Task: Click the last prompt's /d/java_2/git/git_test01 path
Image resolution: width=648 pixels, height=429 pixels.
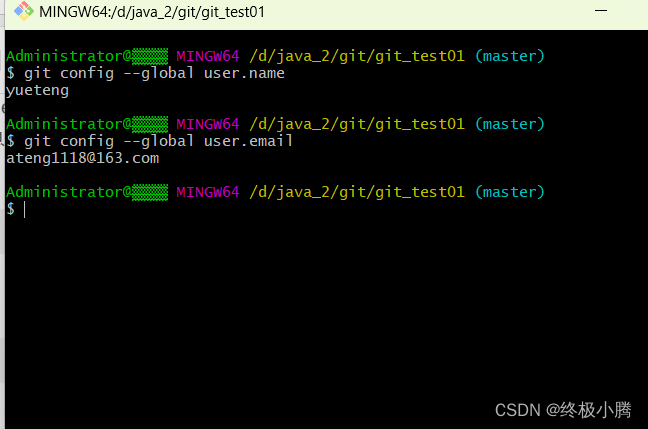Action: (x=357, y=192)
